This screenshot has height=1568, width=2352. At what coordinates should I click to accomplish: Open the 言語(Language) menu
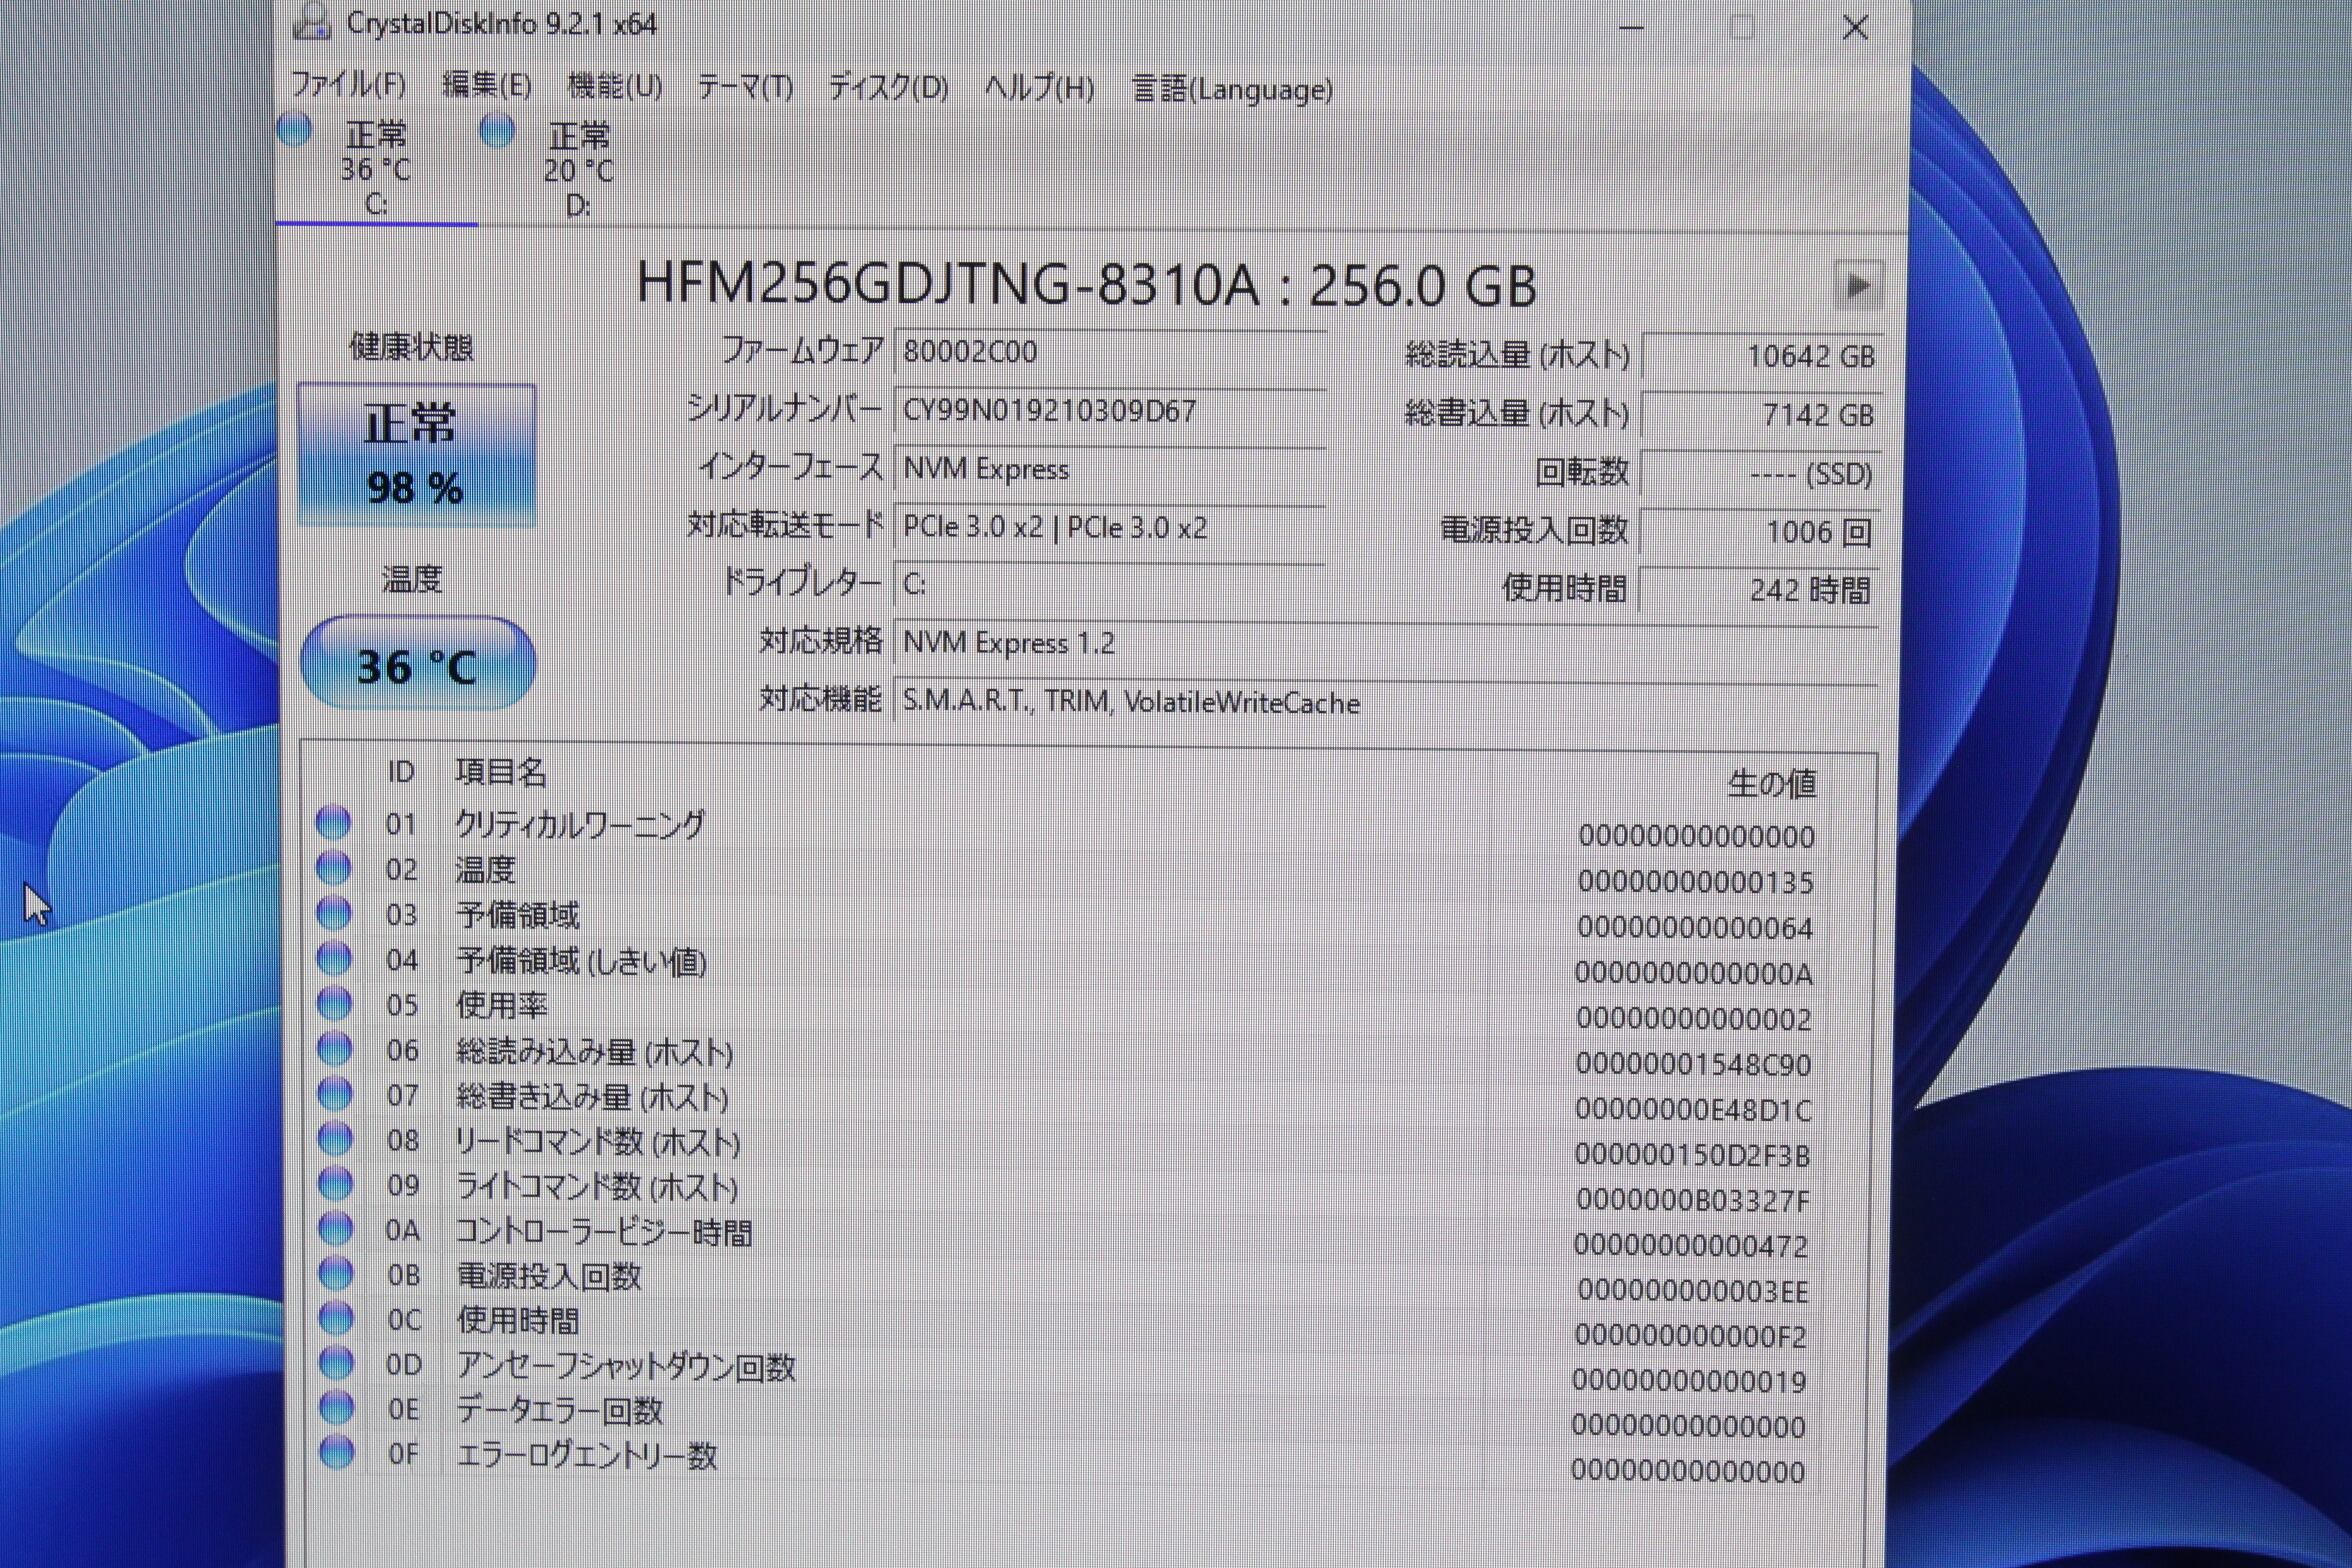click(1232, 90)
